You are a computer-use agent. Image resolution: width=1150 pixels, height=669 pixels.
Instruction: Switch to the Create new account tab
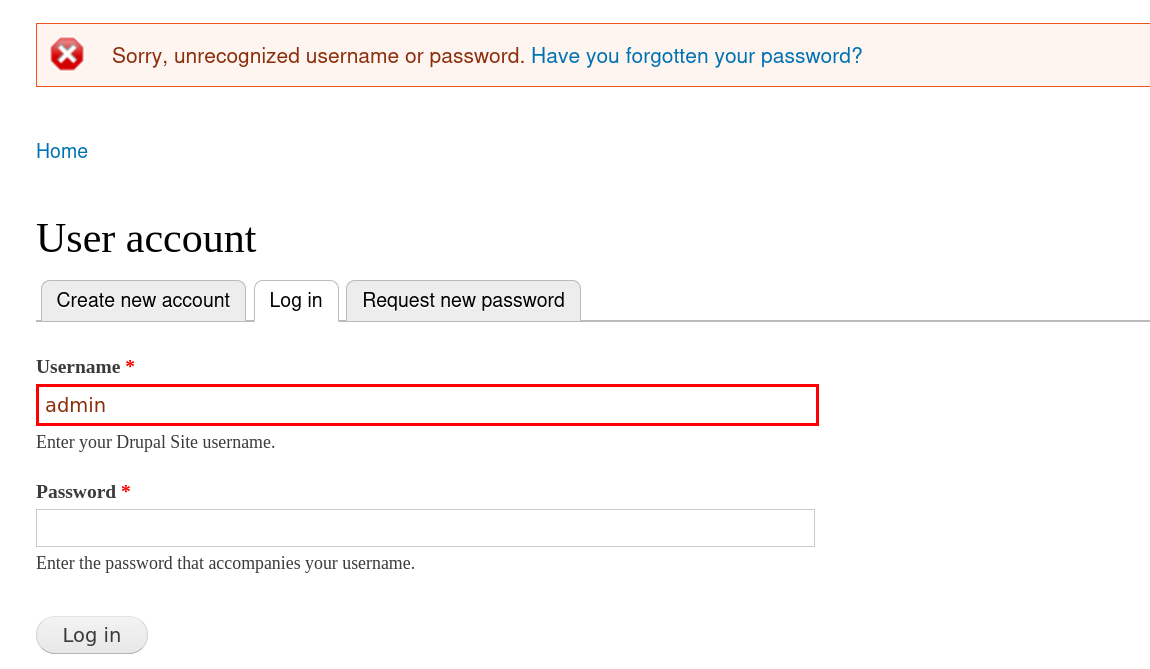click(143, 300)
